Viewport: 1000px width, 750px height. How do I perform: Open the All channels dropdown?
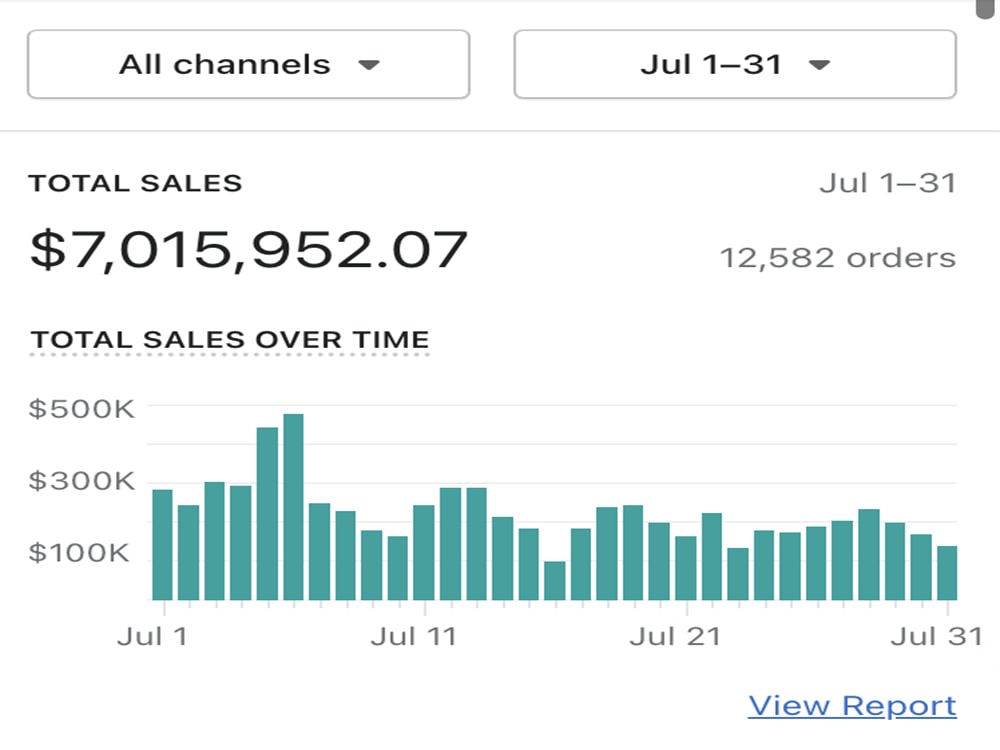[x=249, y=64]
